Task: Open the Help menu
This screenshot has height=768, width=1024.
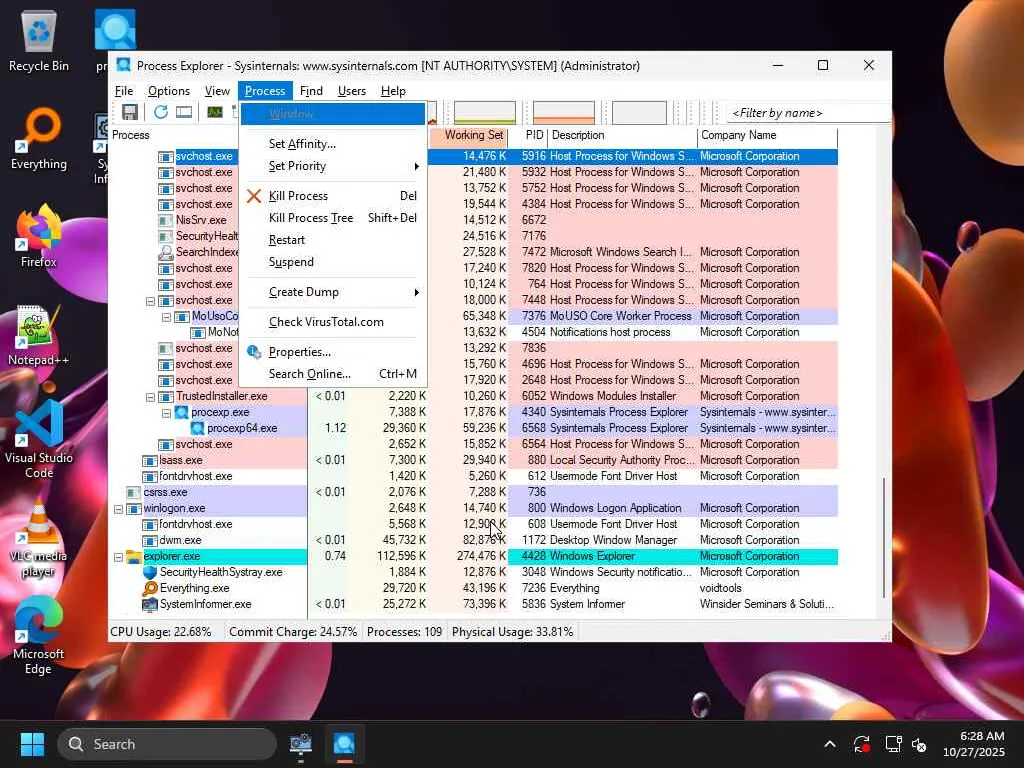Action: pos(393,91)
